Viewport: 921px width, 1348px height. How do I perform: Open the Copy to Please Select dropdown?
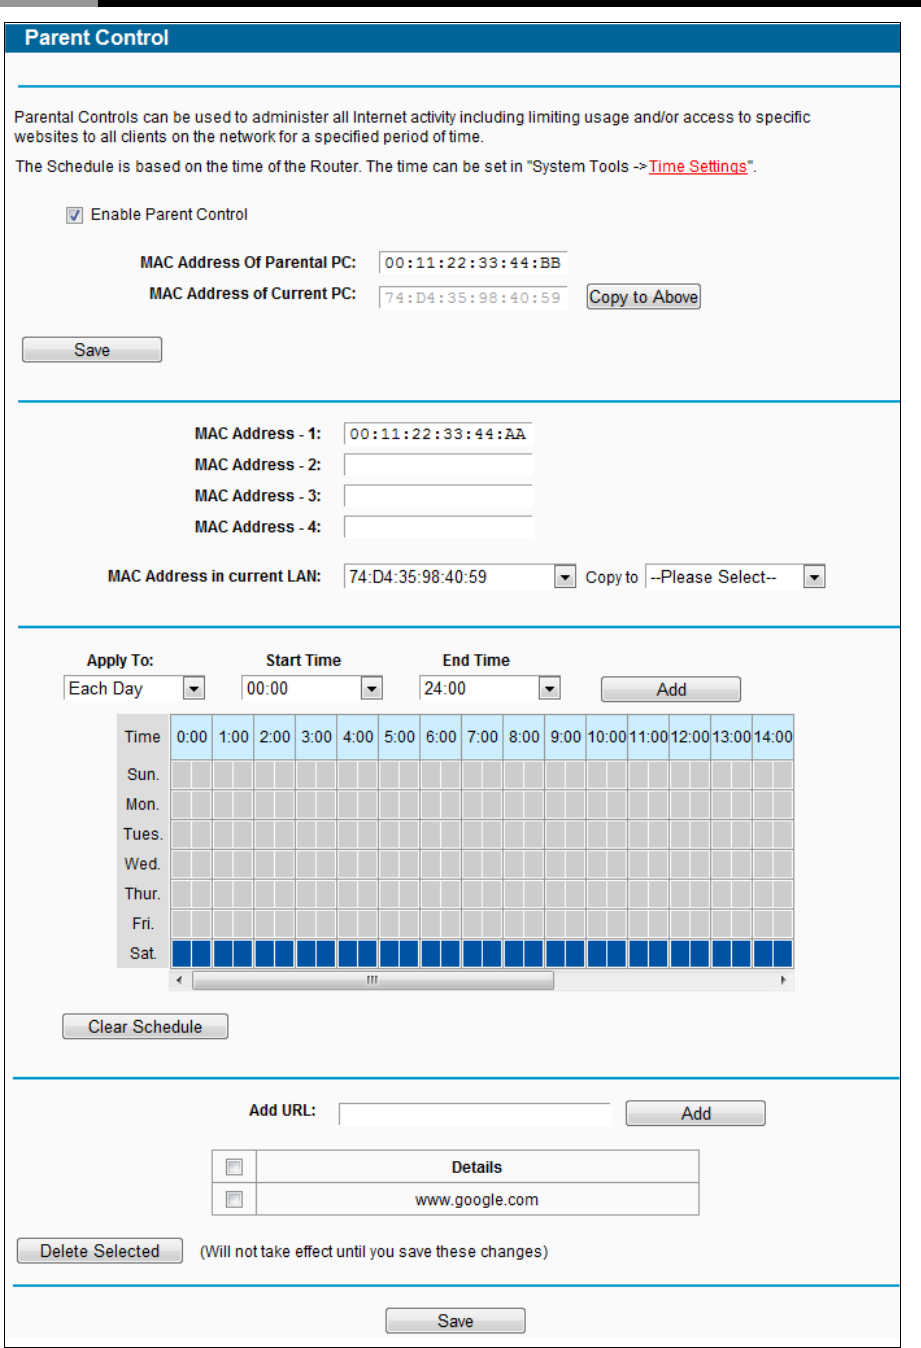click(735, 577)
